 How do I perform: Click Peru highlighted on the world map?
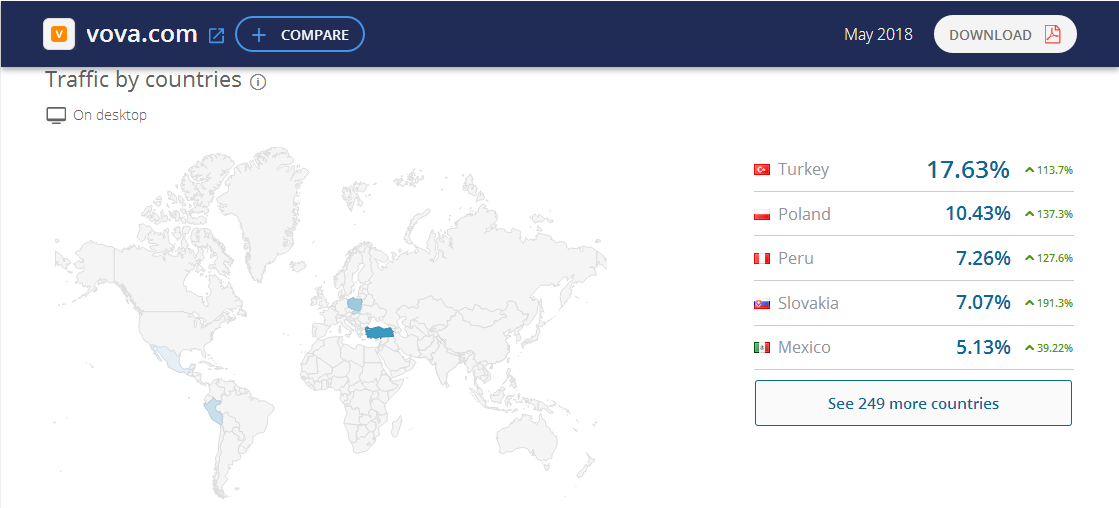click(213, 412)
